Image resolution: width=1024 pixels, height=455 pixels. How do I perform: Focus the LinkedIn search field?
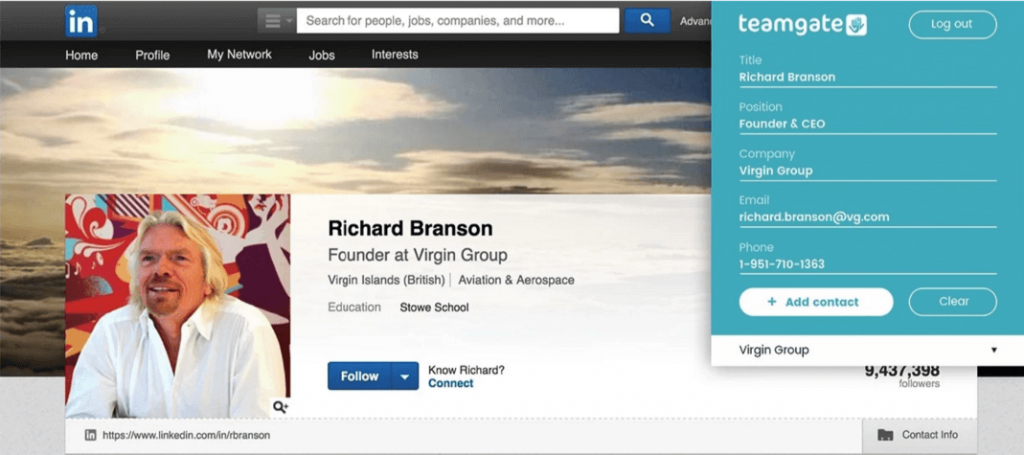tap(458, 21)
